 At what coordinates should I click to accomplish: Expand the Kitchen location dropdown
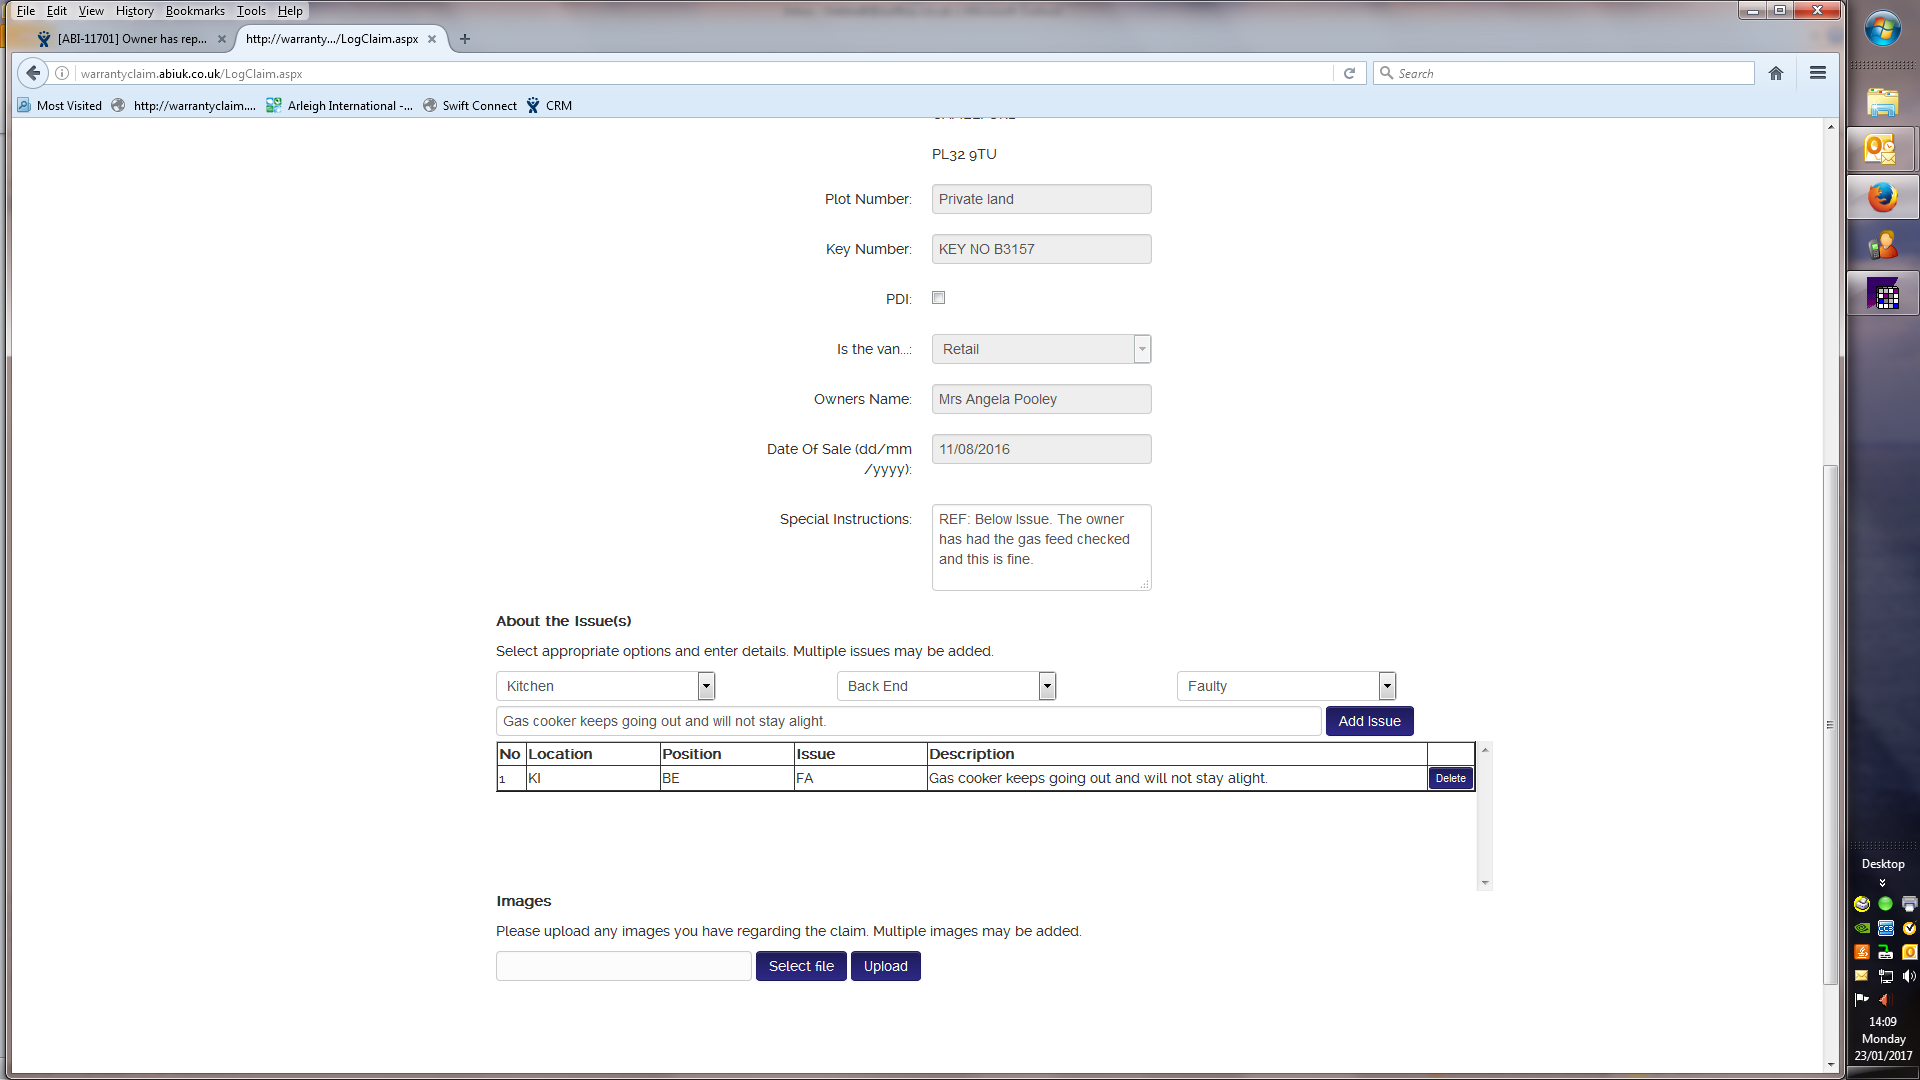pos(706,686)
